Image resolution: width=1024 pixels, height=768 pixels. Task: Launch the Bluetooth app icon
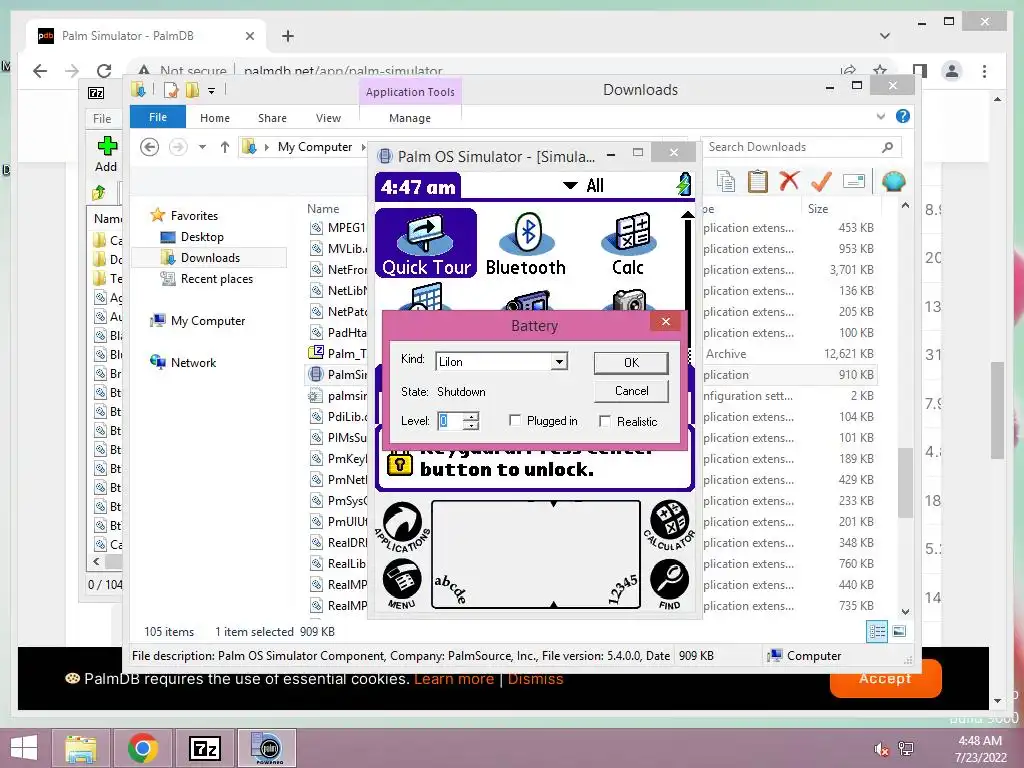(526, 243)
